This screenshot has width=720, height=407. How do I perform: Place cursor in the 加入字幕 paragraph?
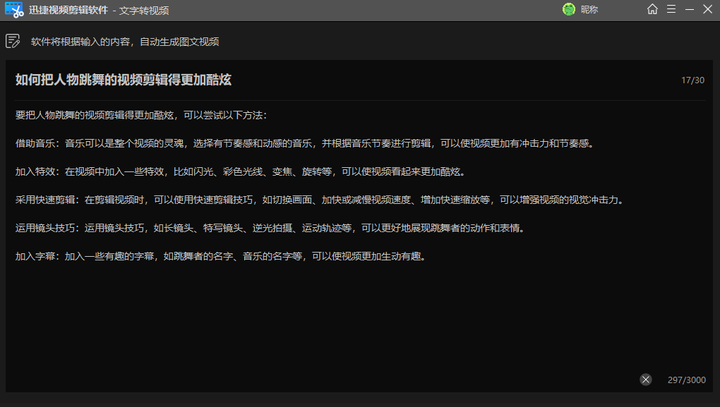pyautogui.click(x=220, y=256)
